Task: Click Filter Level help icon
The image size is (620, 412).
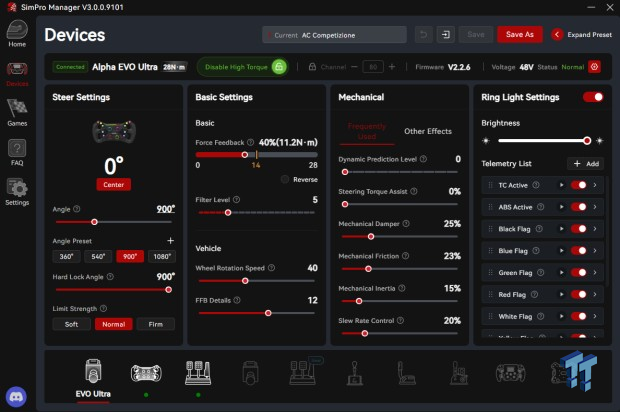Action: point(236,200)
